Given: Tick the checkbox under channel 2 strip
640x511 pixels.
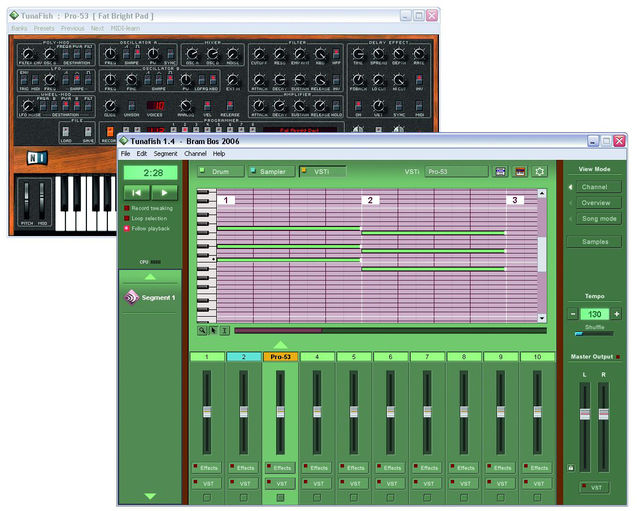Looking at the screenshot, I should (x=244, y=498).
